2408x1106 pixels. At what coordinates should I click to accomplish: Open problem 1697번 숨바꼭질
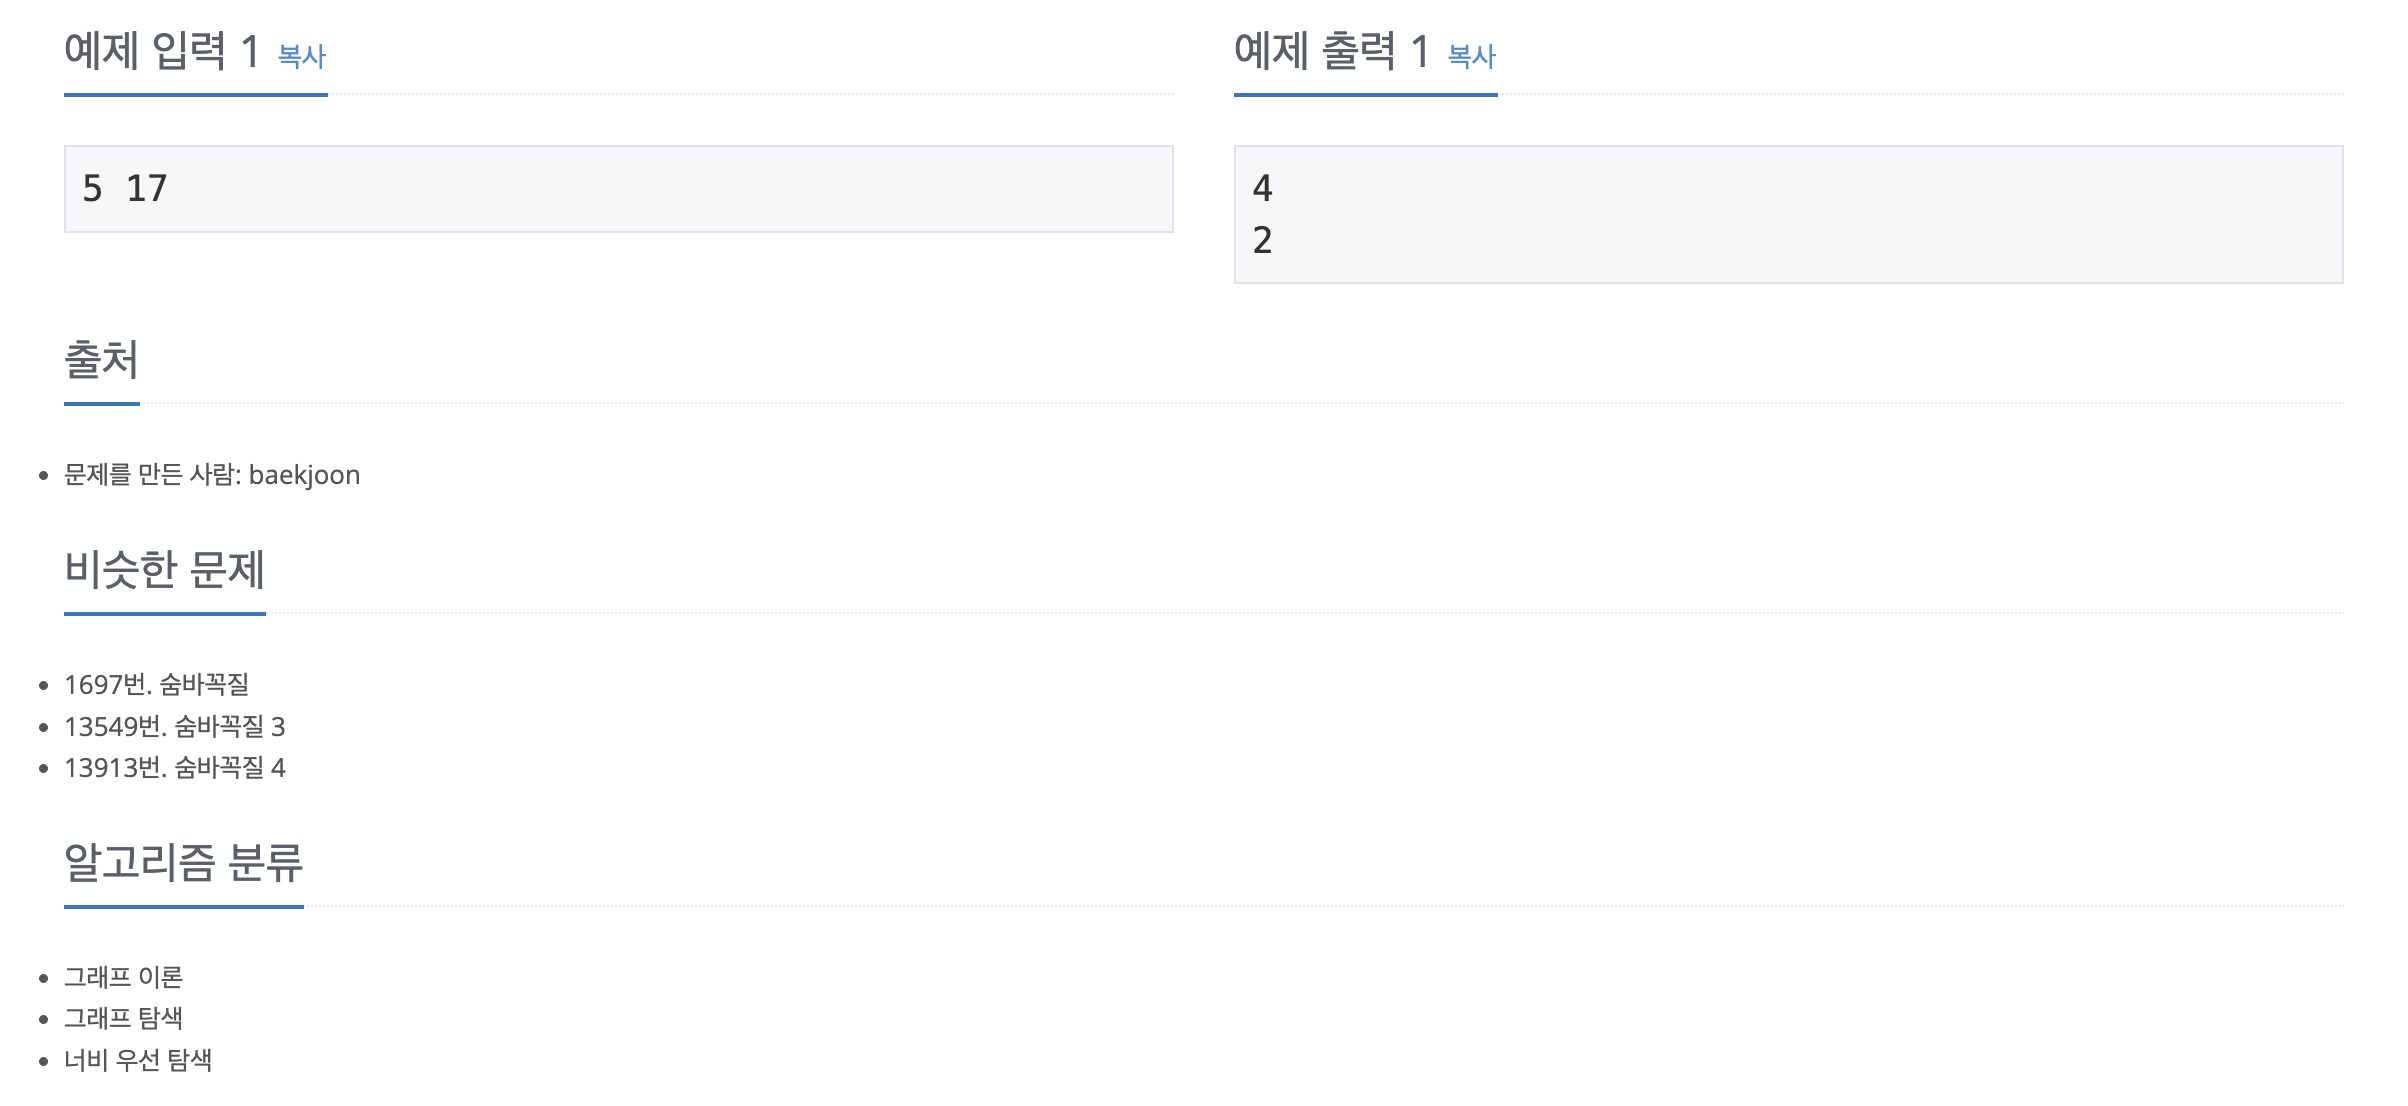point(159,686)
